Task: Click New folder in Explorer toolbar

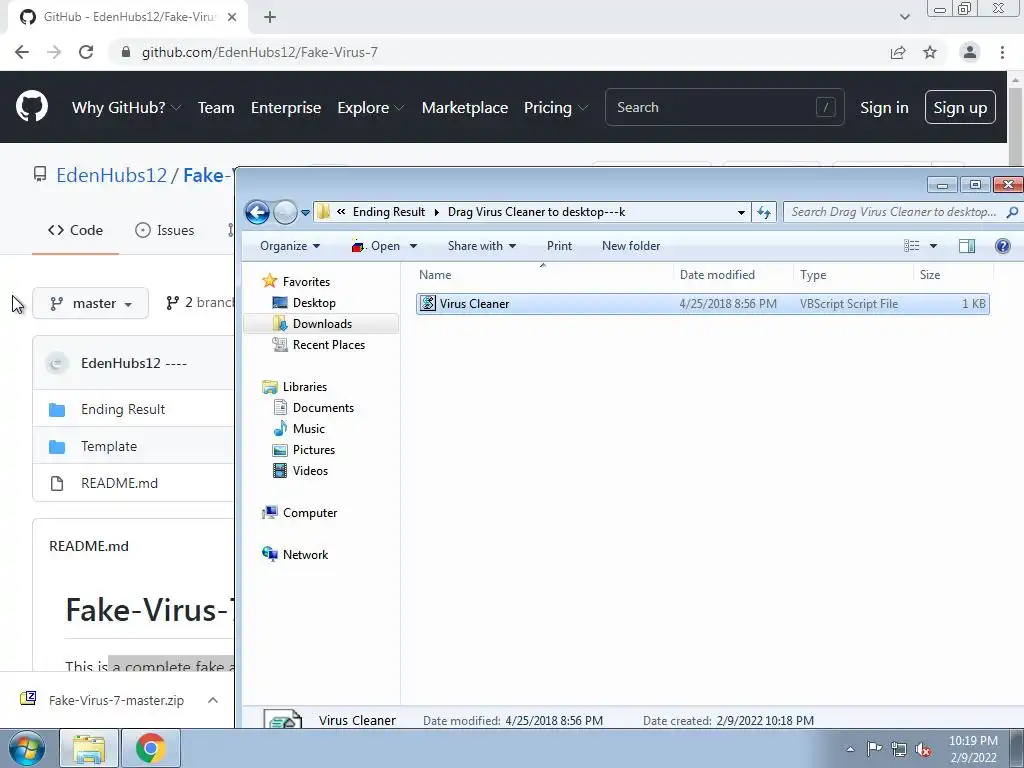Action: (x=631, y=246)
